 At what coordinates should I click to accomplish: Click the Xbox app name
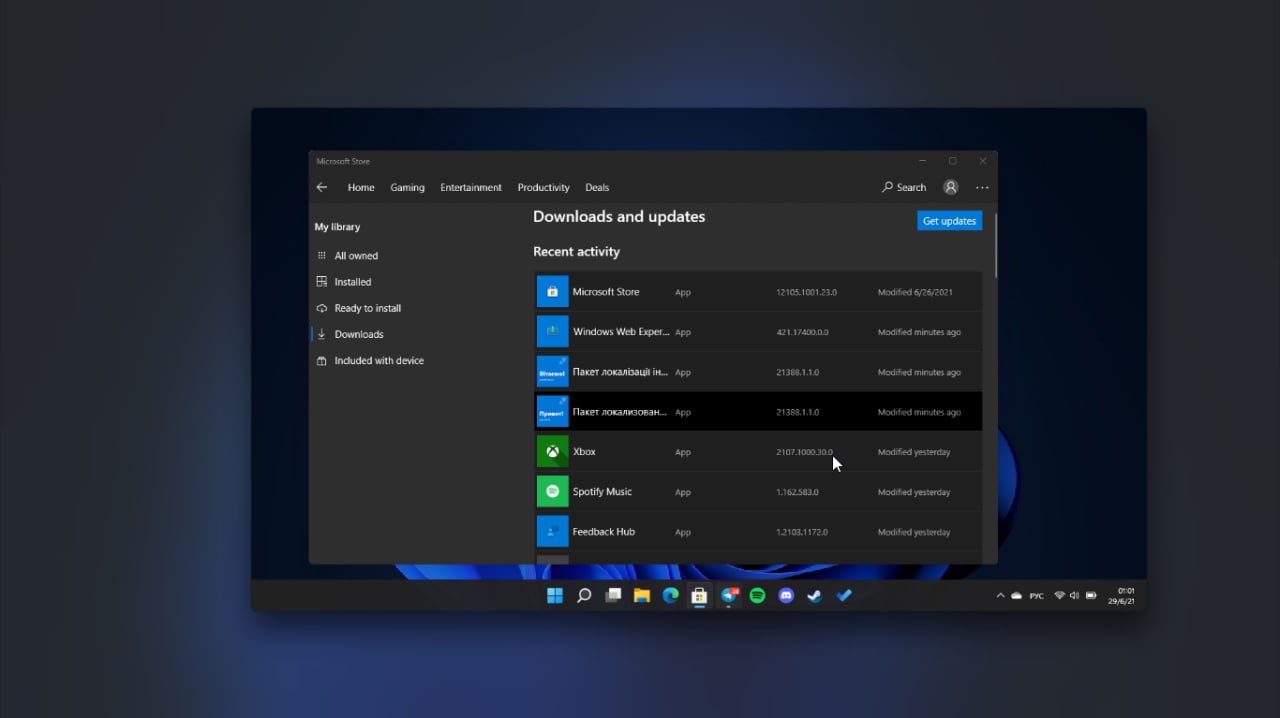(x=584, y=452)
